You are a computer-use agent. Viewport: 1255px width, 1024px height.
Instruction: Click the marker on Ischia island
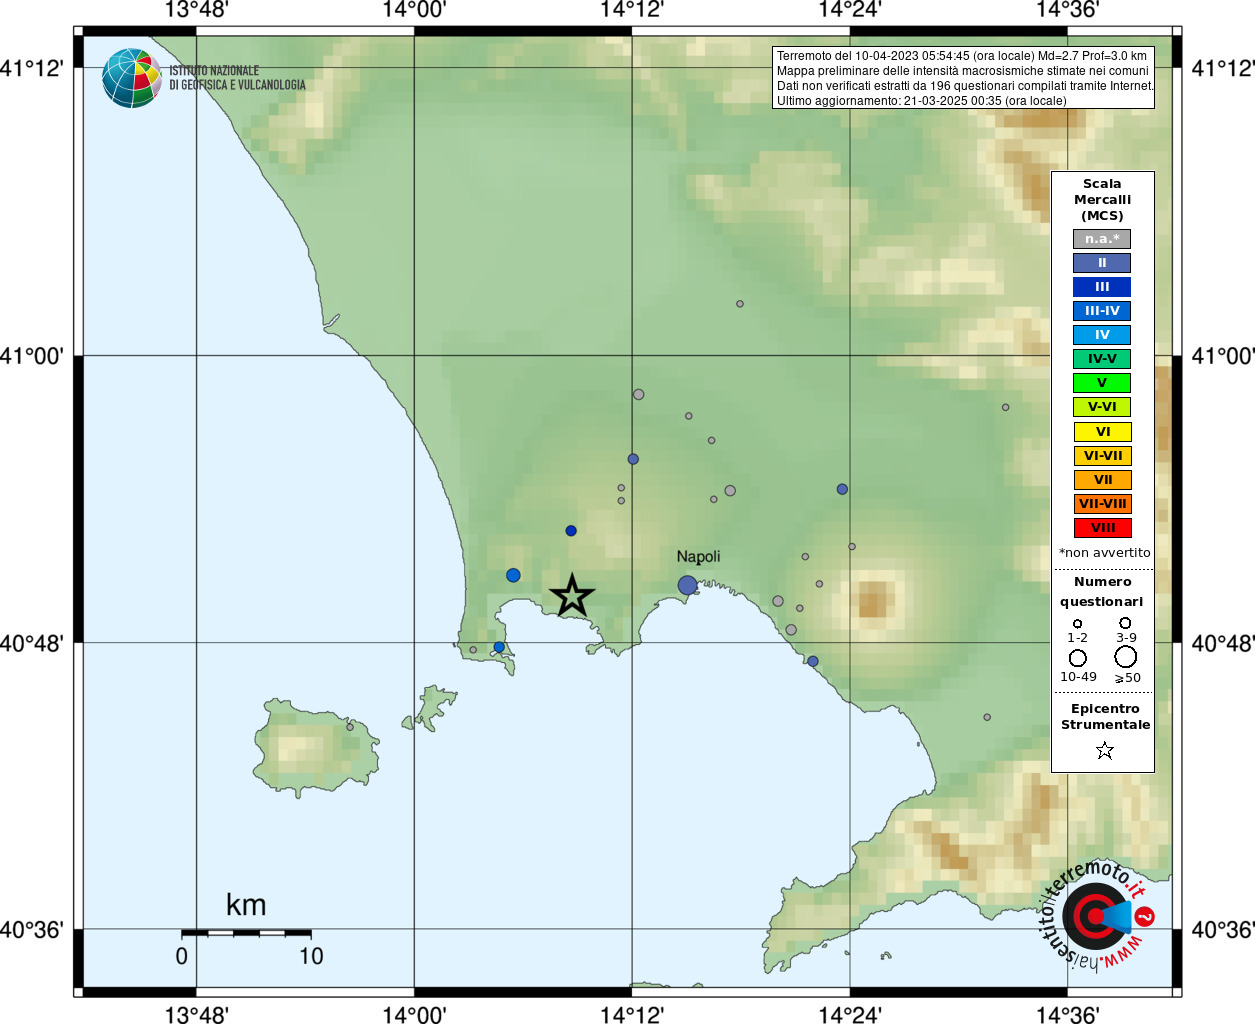pyautogui.click(x=350, y=727)
